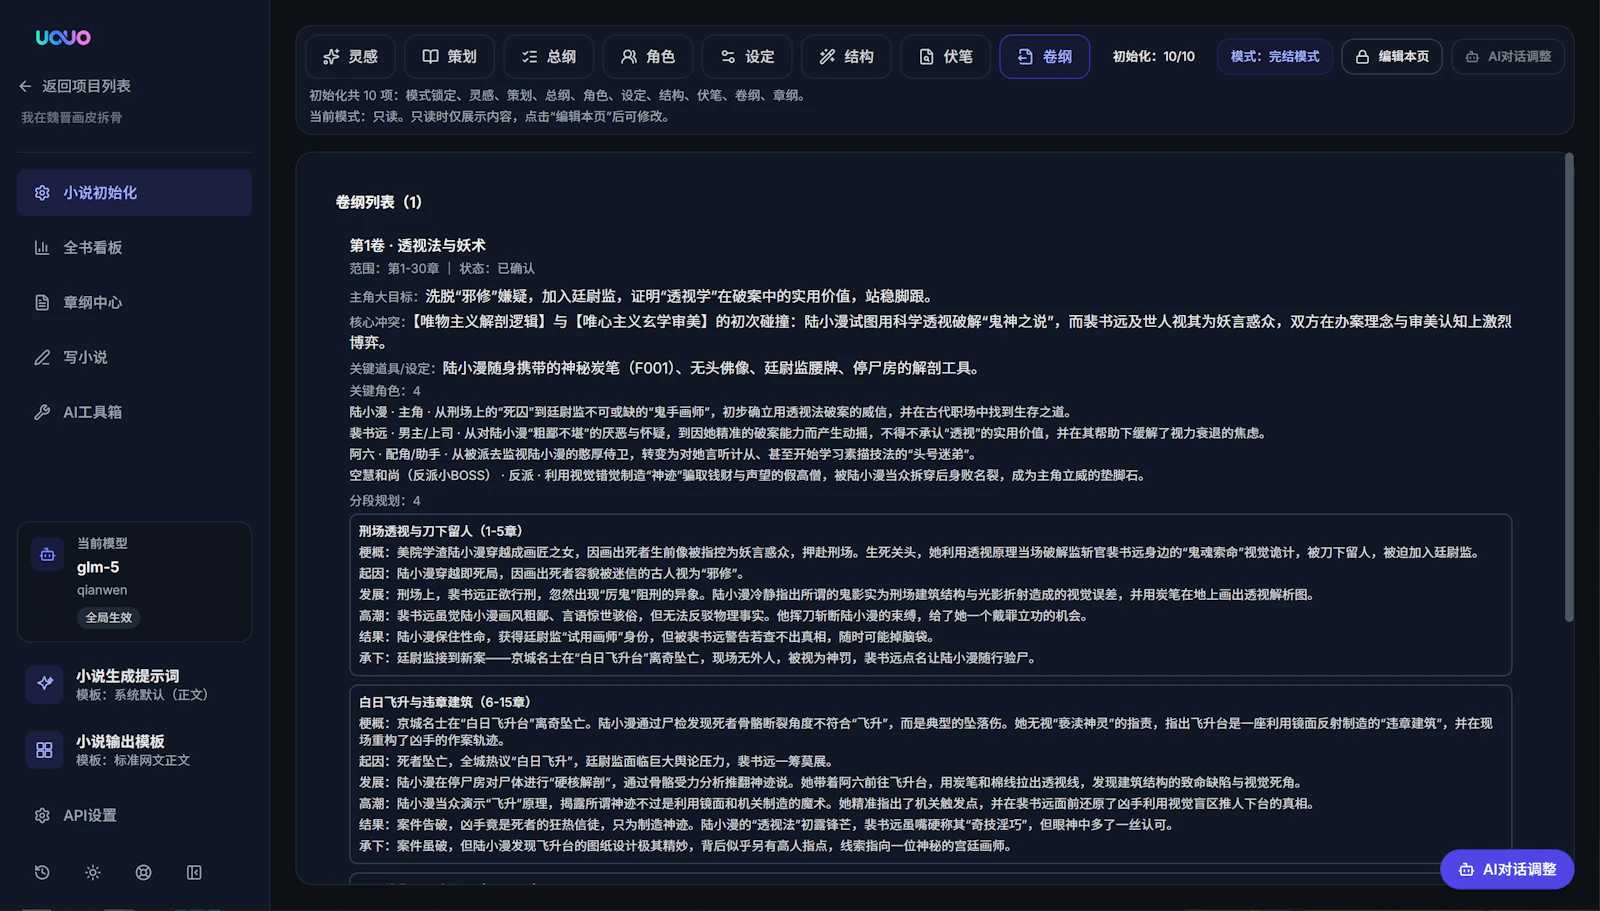Open the 伏笔 tab

coord(945,57)
